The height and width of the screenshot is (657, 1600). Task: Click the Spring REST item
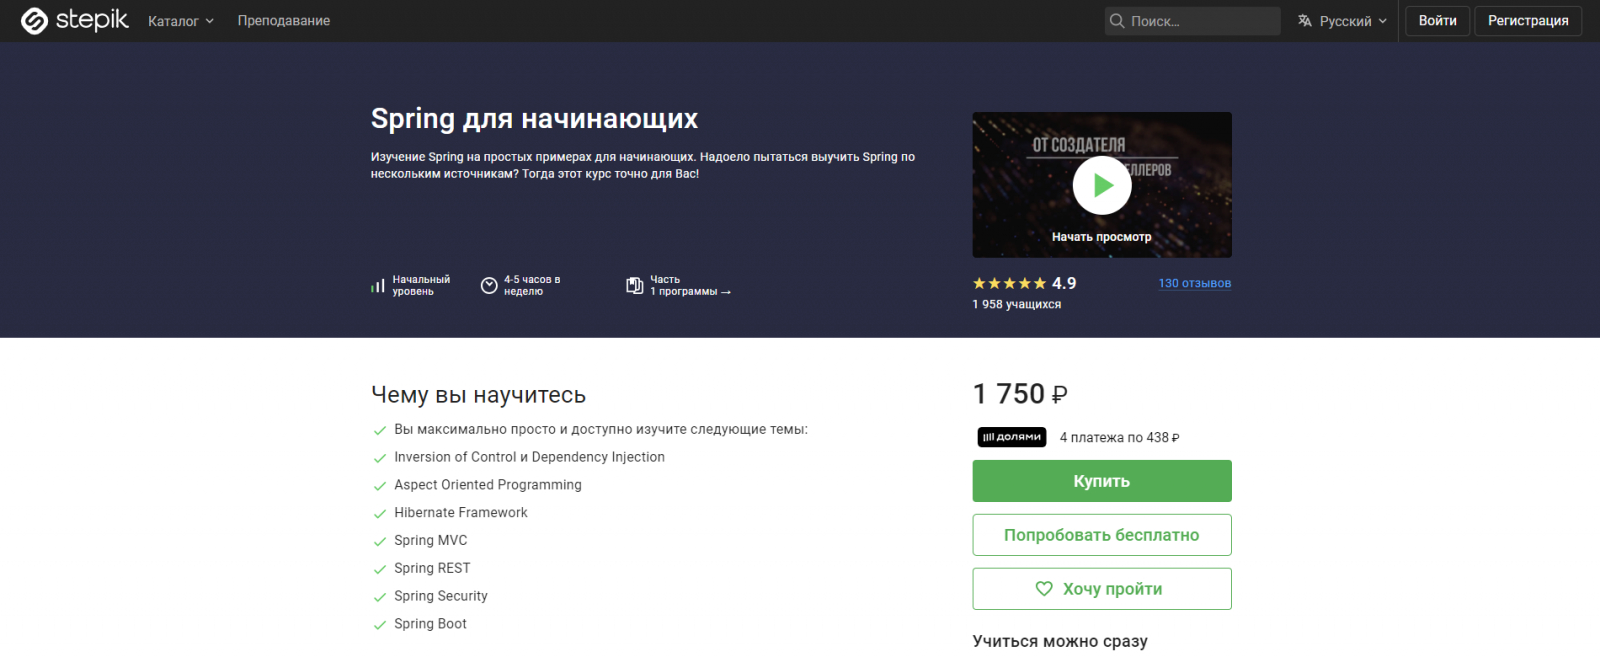pyautogui.click(x=432, y=568)
